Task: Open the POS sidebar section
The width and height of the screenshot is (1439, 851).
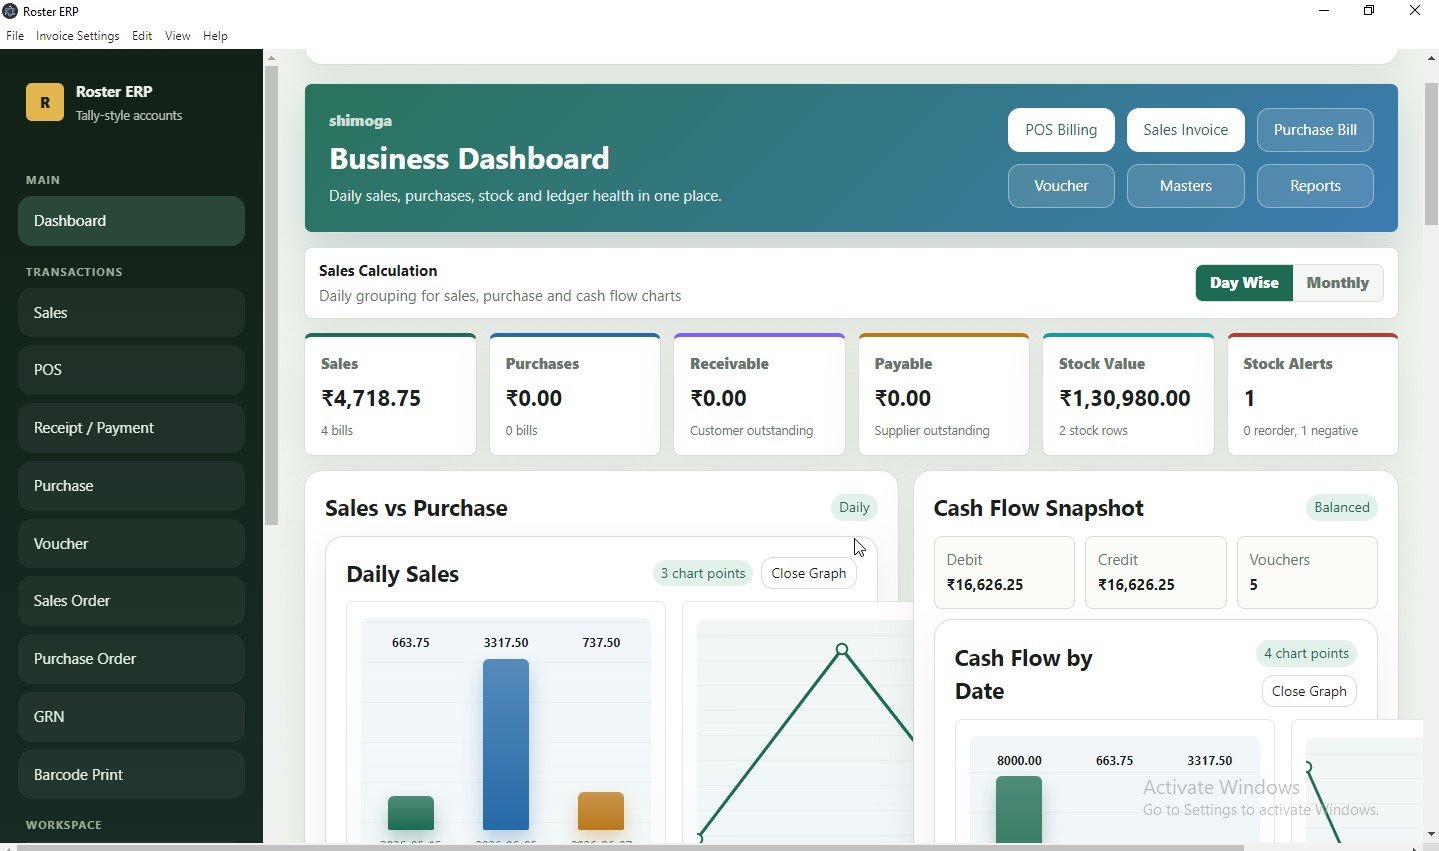Action: pos(131,370)
